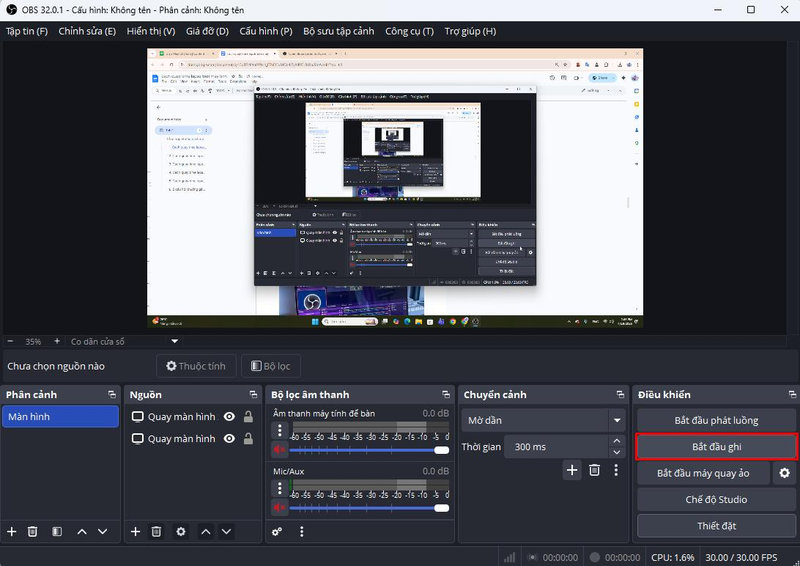The height and width of the screenshot is (566, 800).
Task: Click the Thuộc tính button
Action: click(x=196, y=366)
